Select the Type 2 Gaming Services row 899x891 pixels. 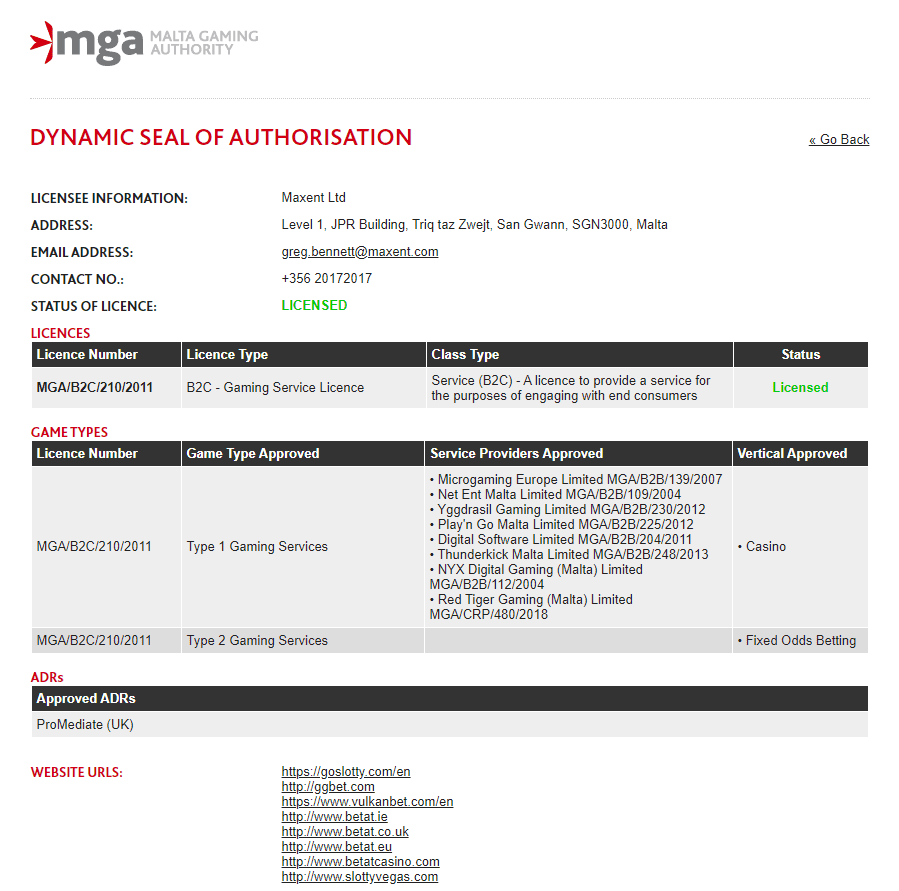click(257, 641)
